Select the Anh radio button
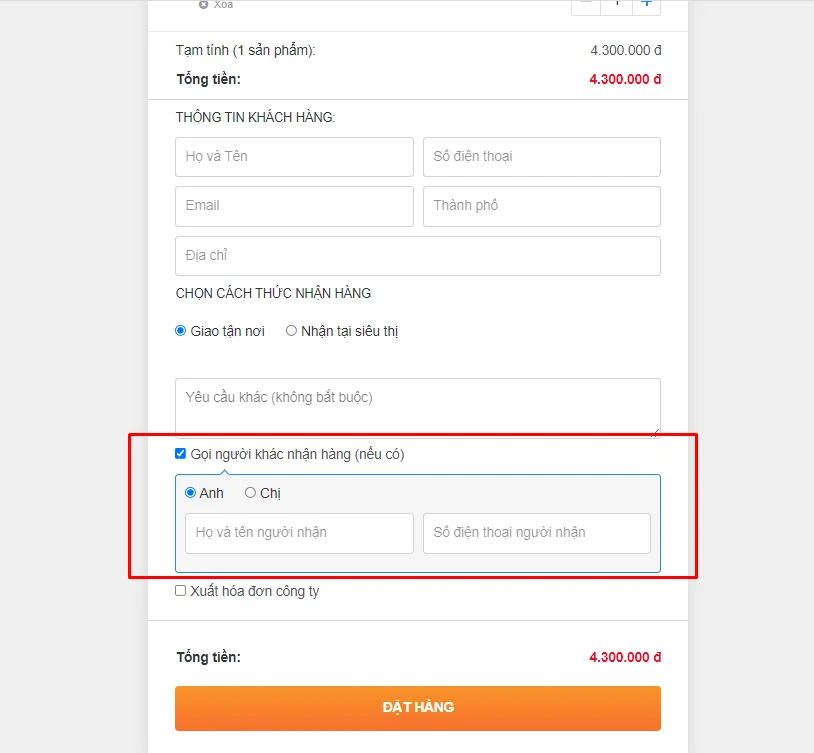The image size is (814, 753). 191,493
